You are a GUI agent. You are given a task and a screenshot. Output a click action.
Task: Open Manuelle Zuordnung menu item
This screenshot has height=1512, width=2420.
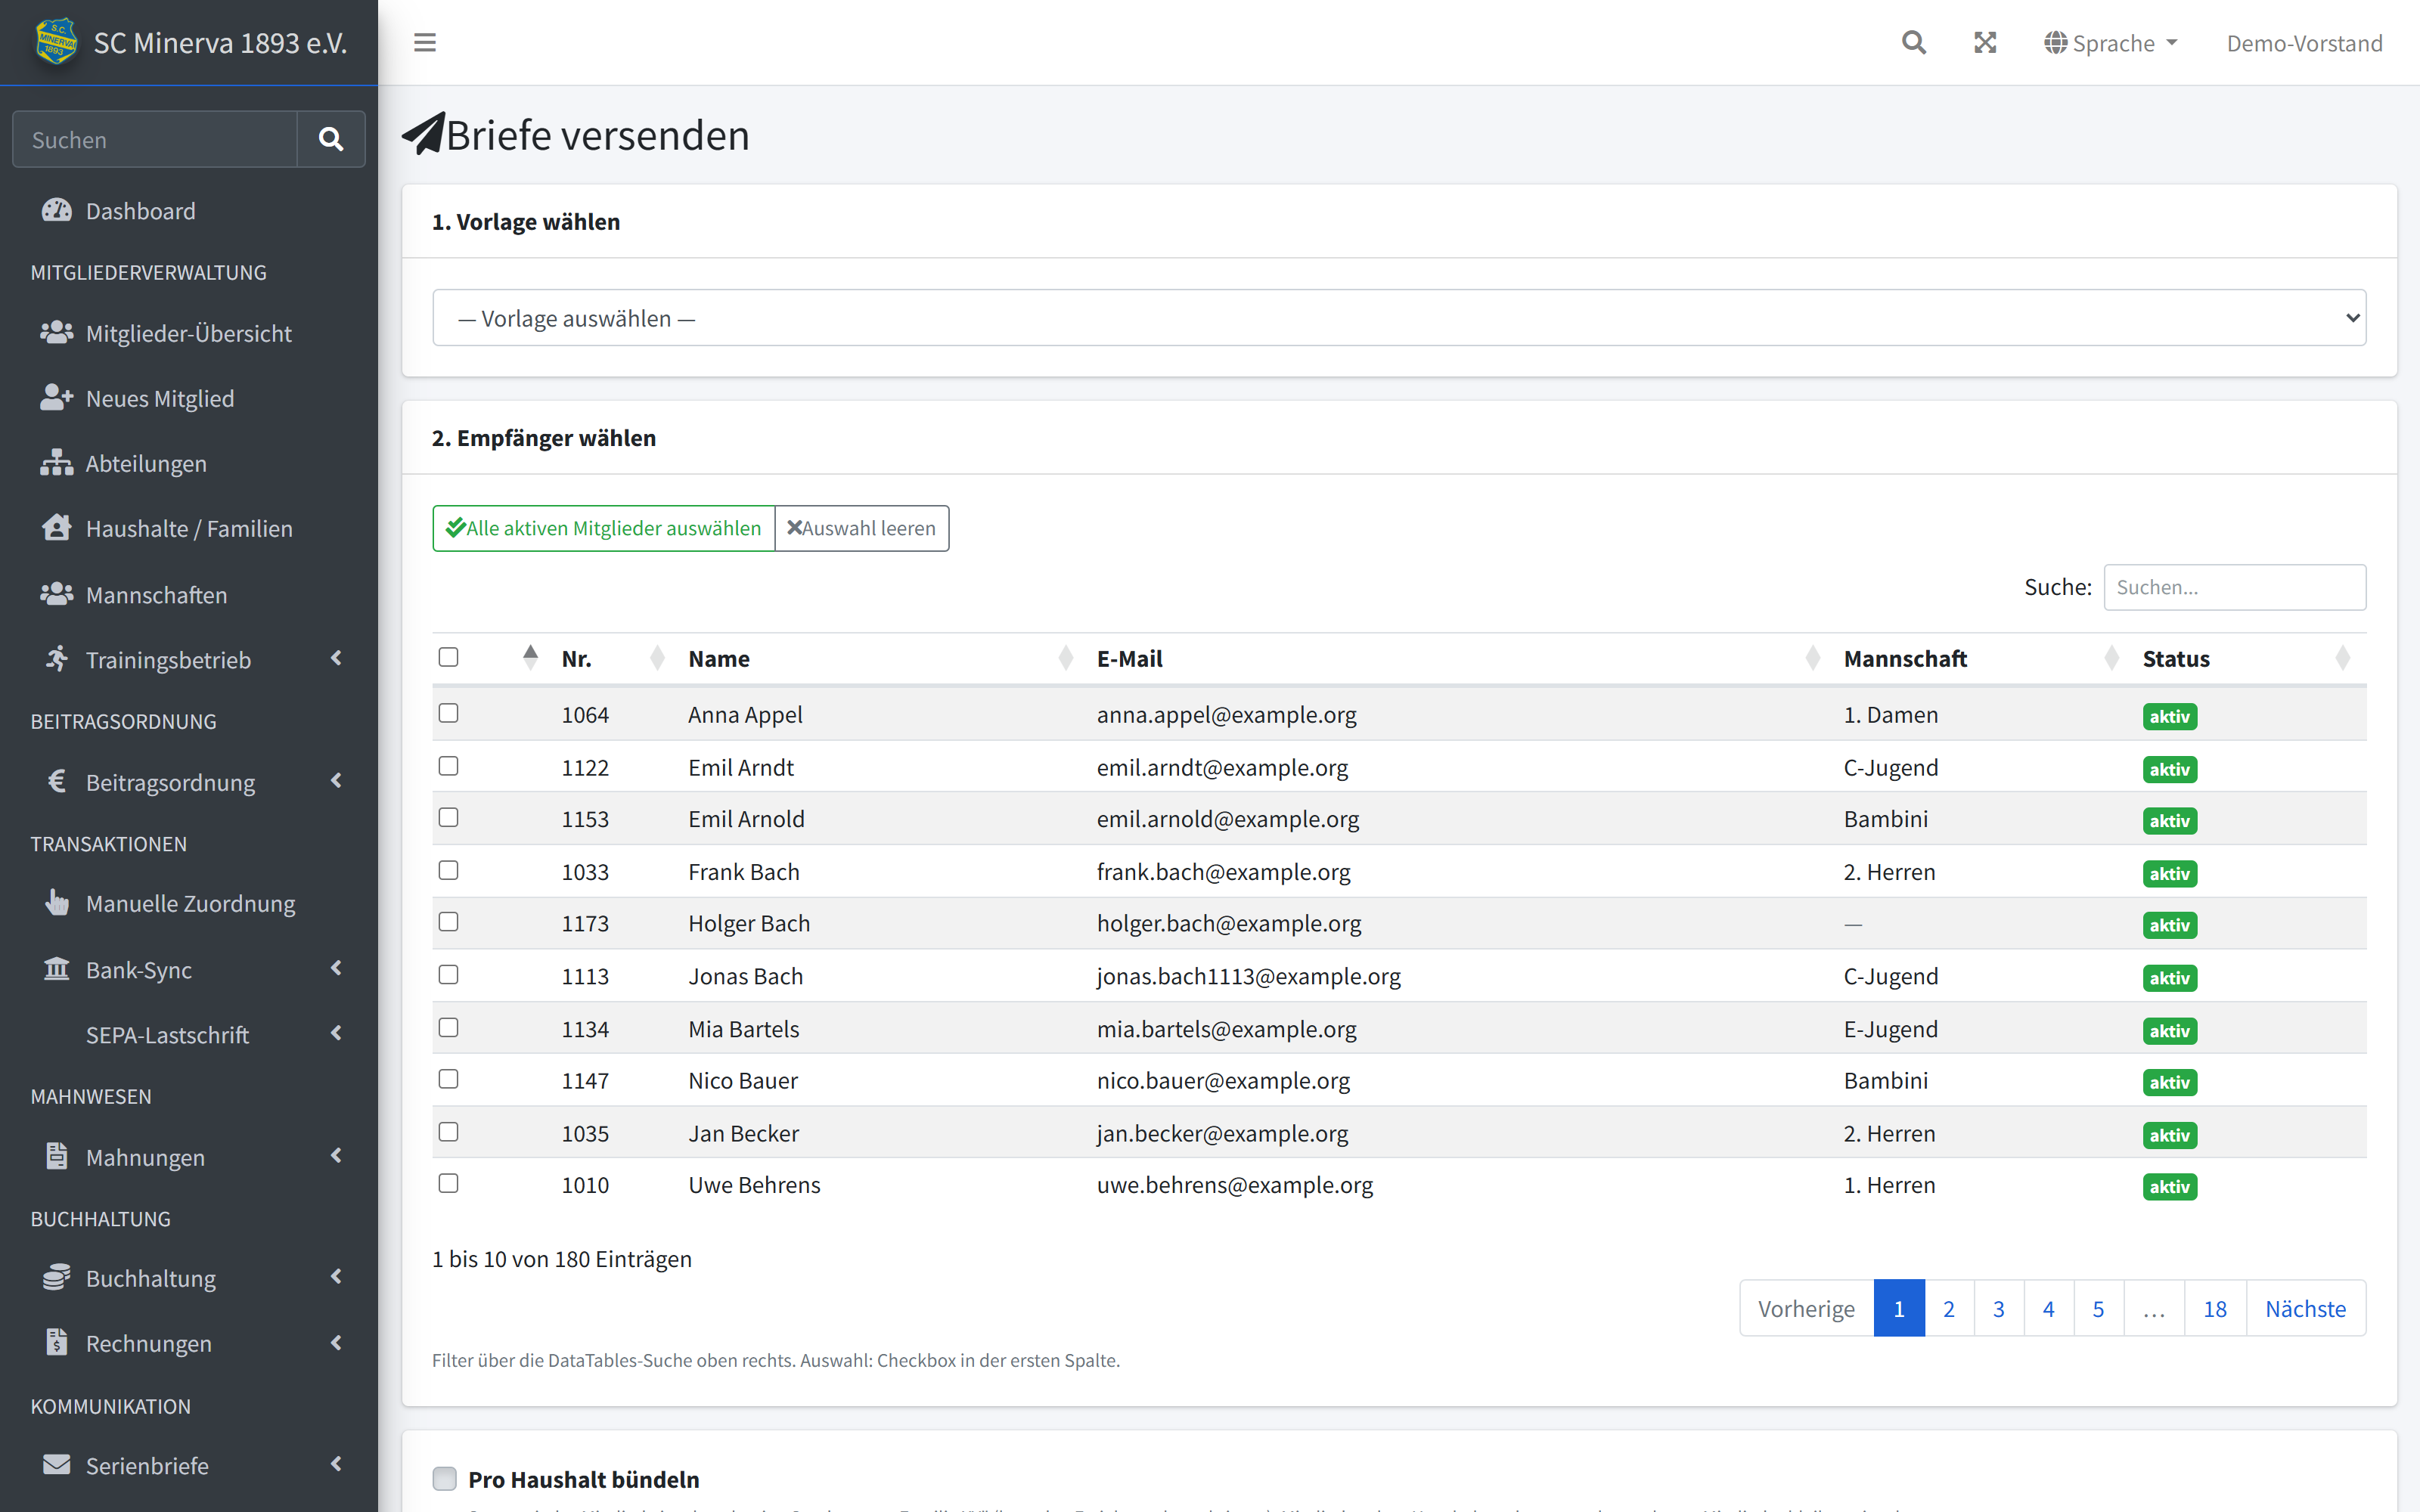click(189, 903)
